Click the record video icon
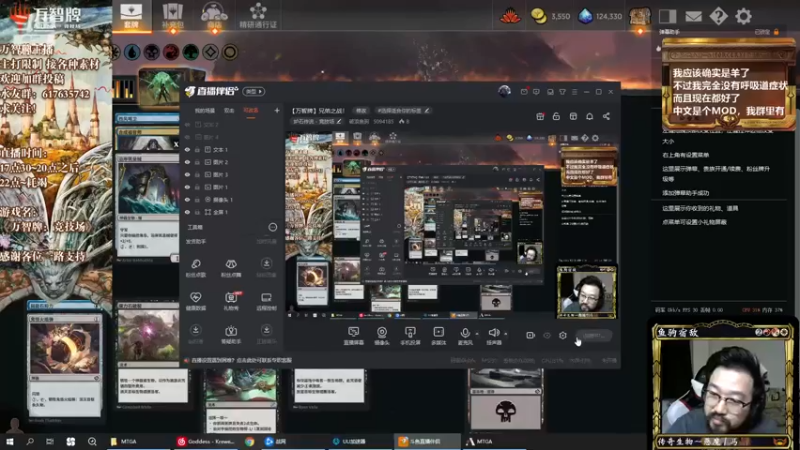 click(x=531, y=335)
